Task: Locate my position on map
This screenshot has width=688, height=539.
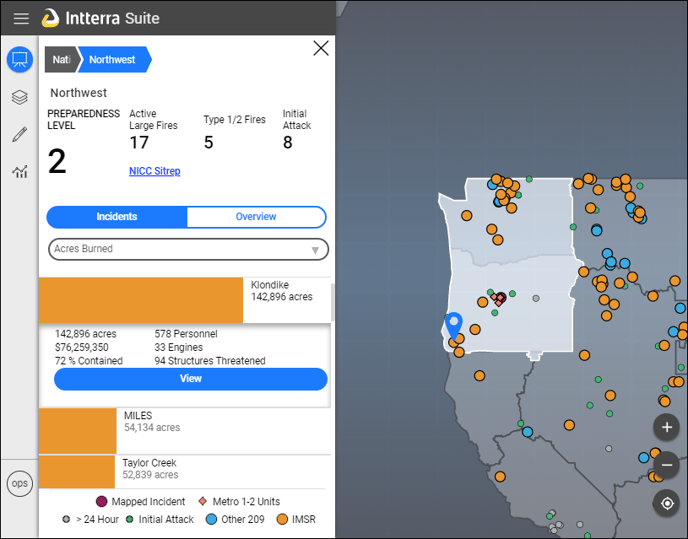Action: point(666,503)
